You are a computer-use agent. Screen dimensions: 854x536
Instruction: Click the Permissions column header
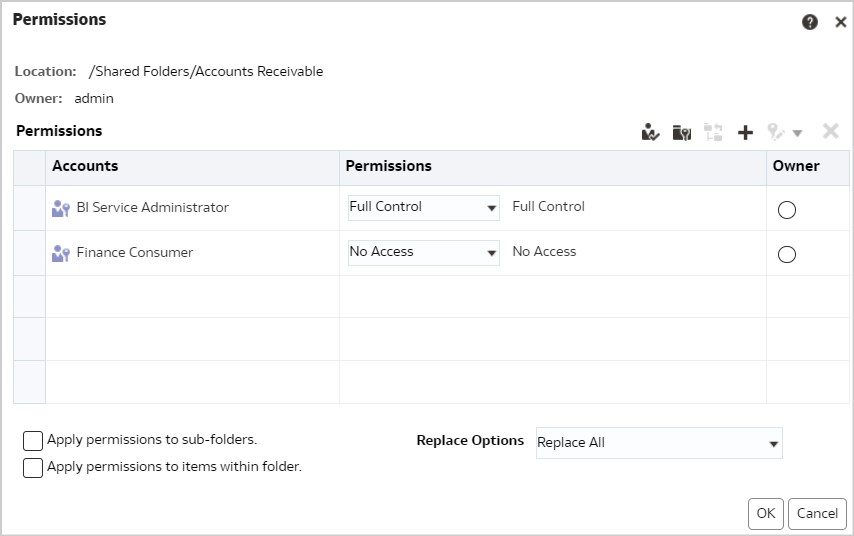click(553, 168)
